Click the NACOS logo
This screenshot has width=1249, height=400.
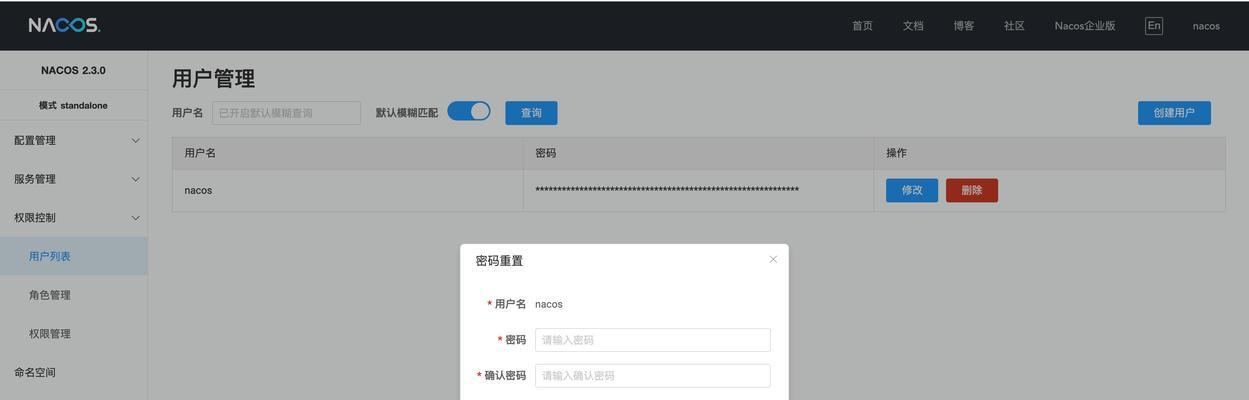click(64, 25)
